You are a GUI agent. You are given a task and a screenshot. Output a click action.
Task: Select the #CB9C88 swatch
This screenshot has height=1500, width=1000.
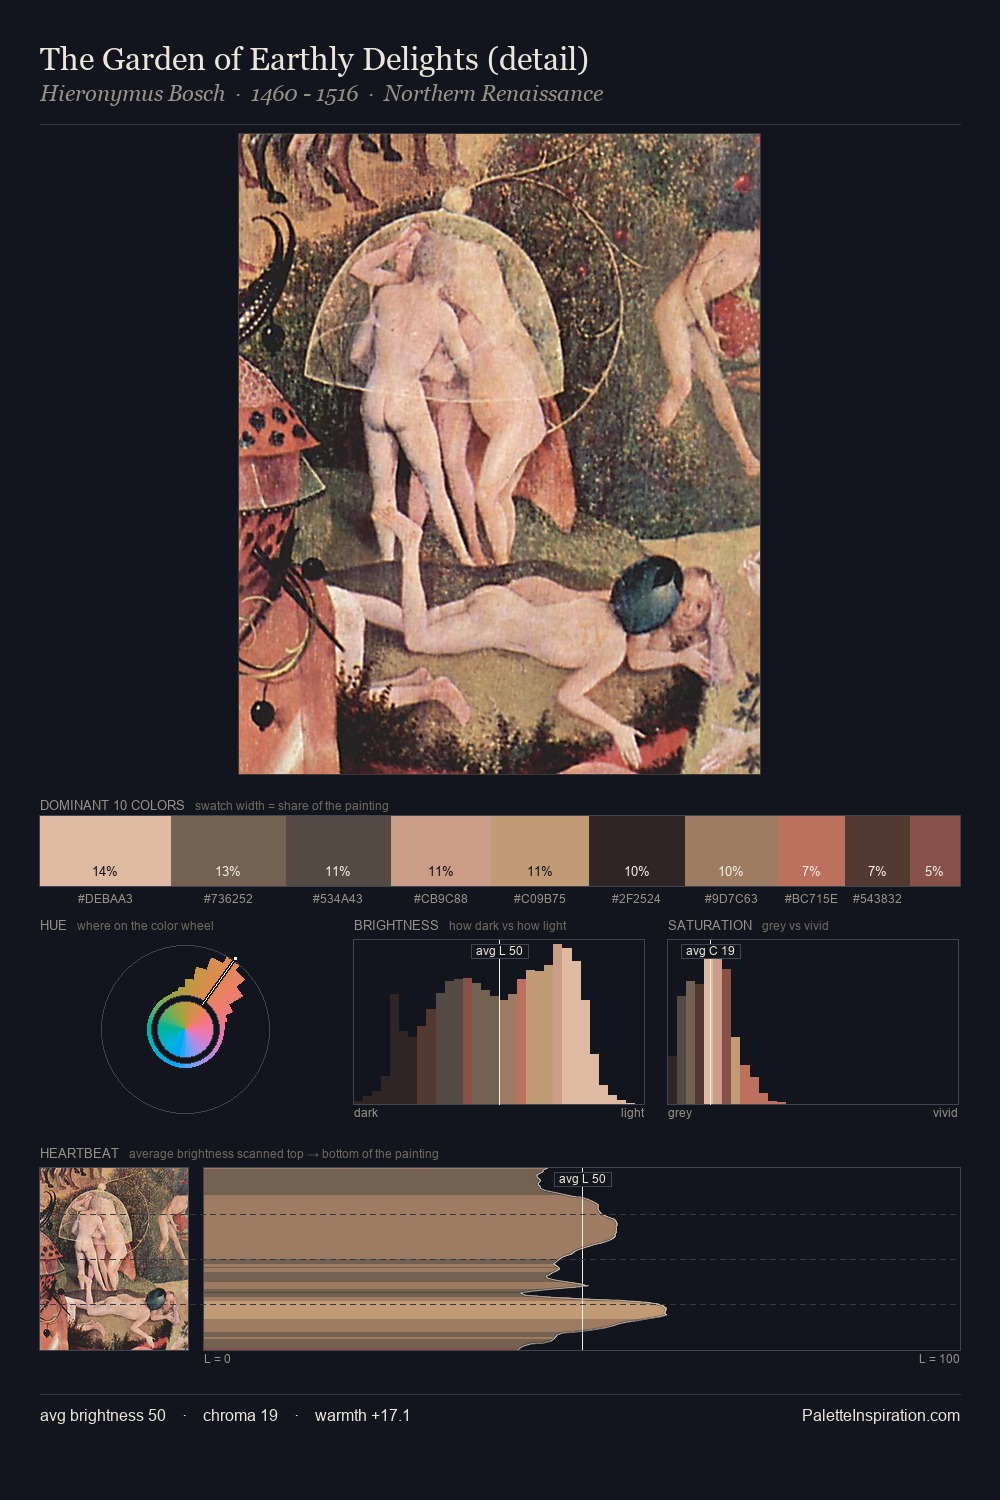tap(440, 851)
